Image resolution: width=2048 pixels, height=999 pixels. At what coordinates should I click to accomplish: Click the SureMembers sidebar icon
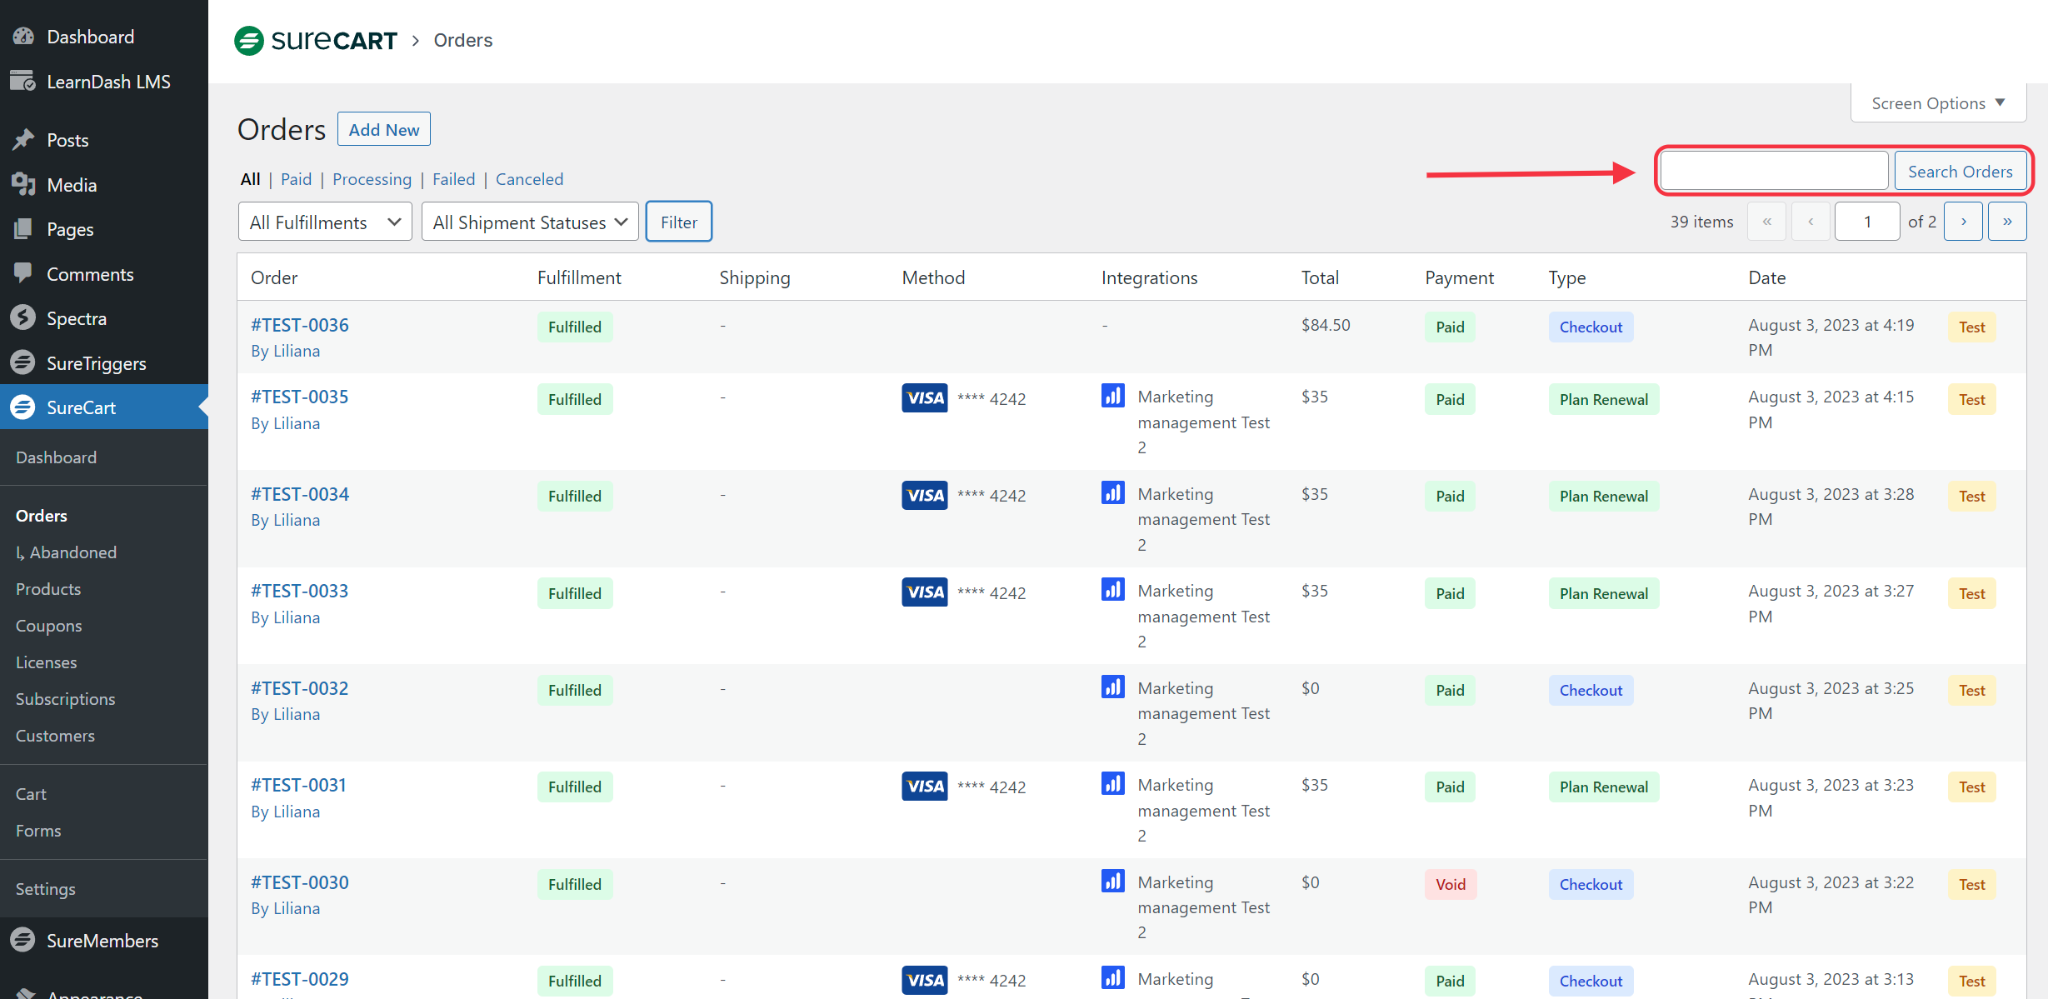click(x=23, y=940)
